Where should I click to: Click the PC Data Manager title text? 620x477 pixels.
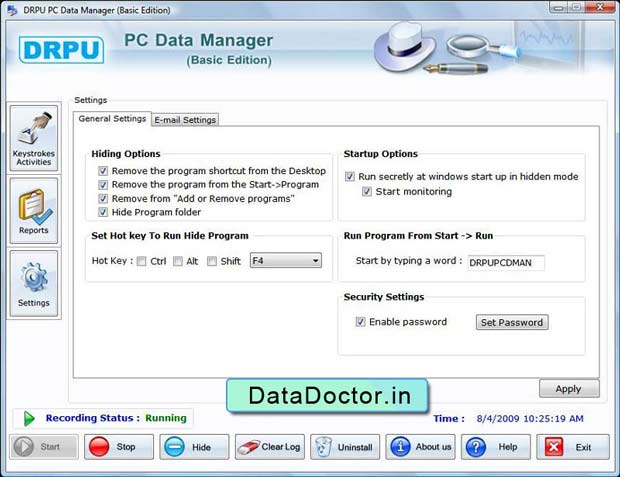pos(198,40)
